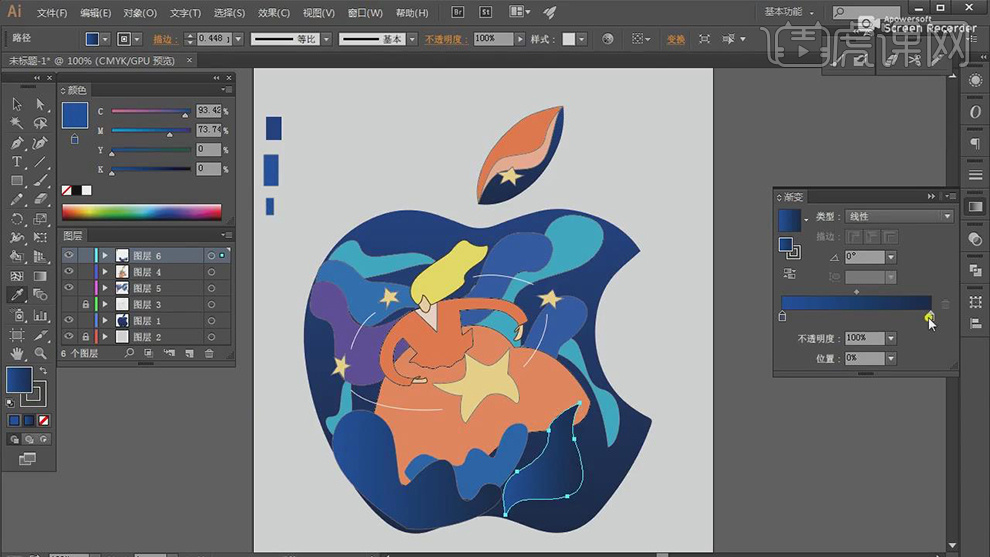Screen dimensions: 990x557
Task: Click 描边 link in control bar
Action: pyautogui.click(x=163, y=39)
